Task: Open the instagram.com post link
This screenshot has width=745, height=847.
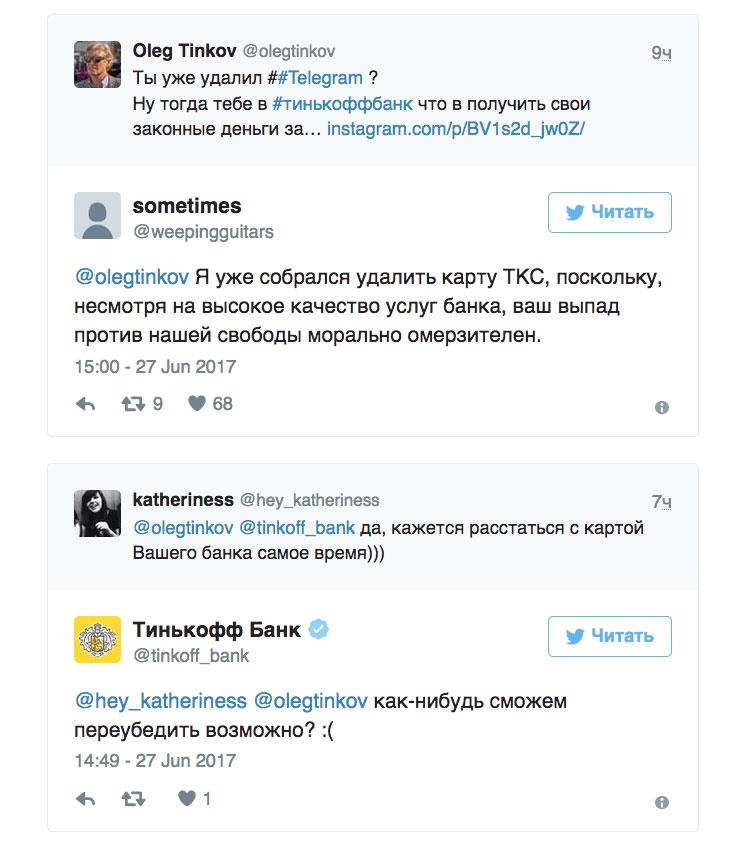Action: click(x=455, y=129)
